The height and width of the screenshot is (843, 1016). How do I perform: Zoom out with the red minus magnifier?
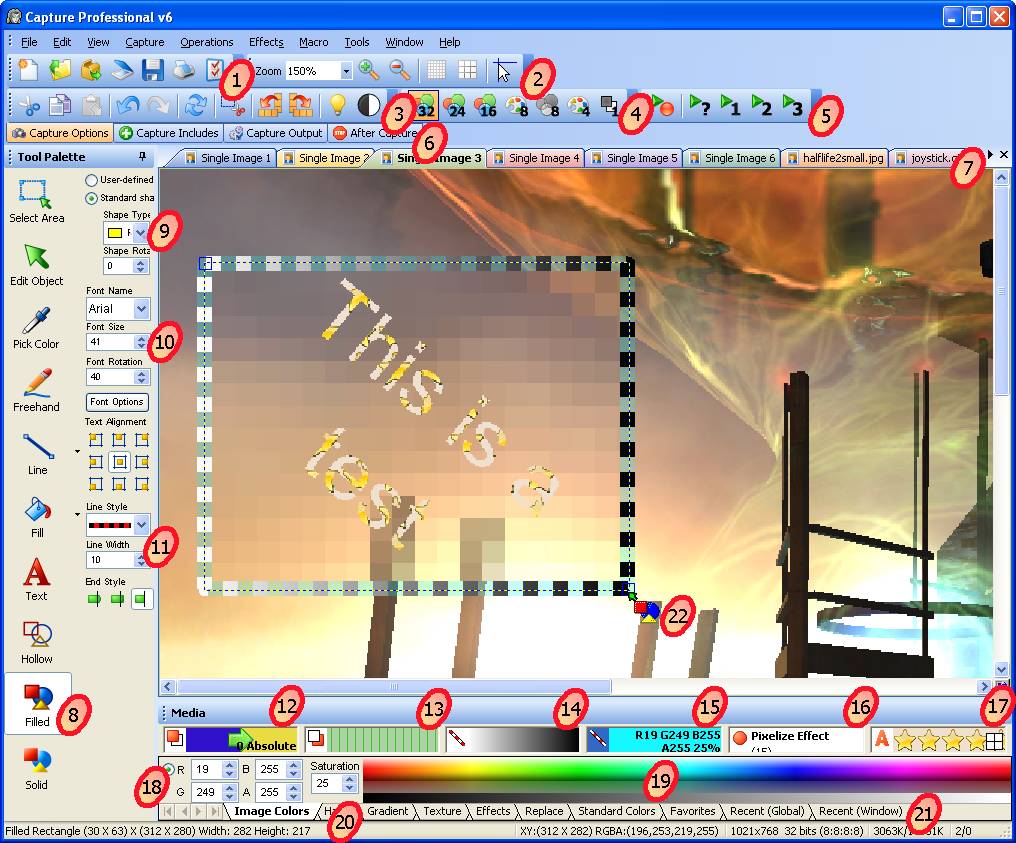tap(400, 70)
